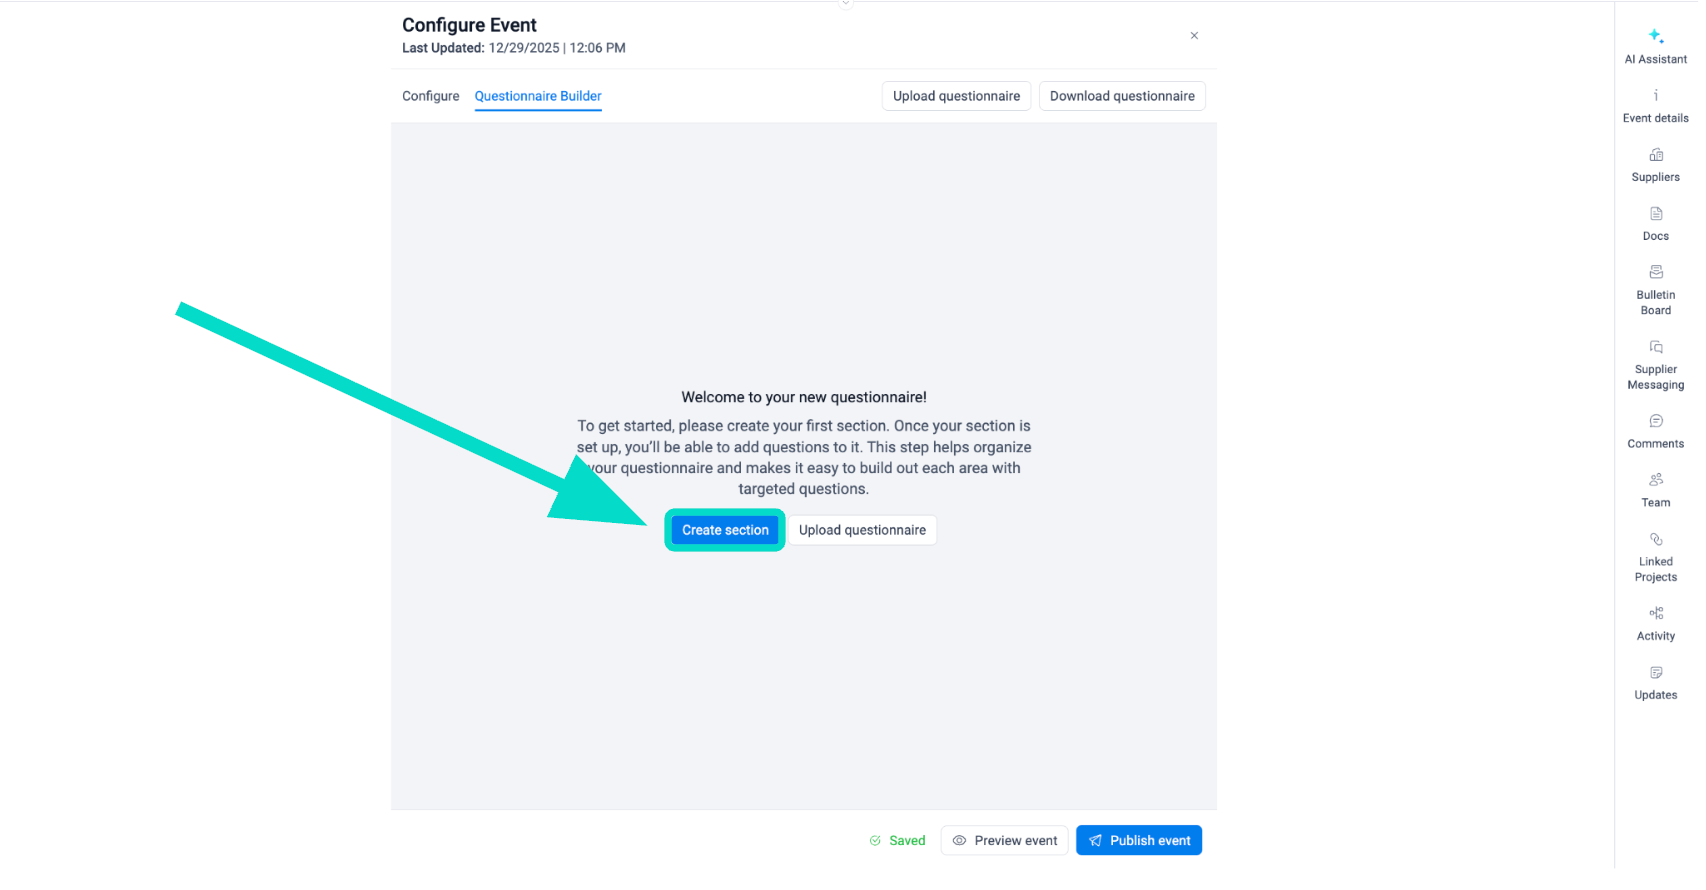Open the Suppliers panel icon

coord(1655,155)
